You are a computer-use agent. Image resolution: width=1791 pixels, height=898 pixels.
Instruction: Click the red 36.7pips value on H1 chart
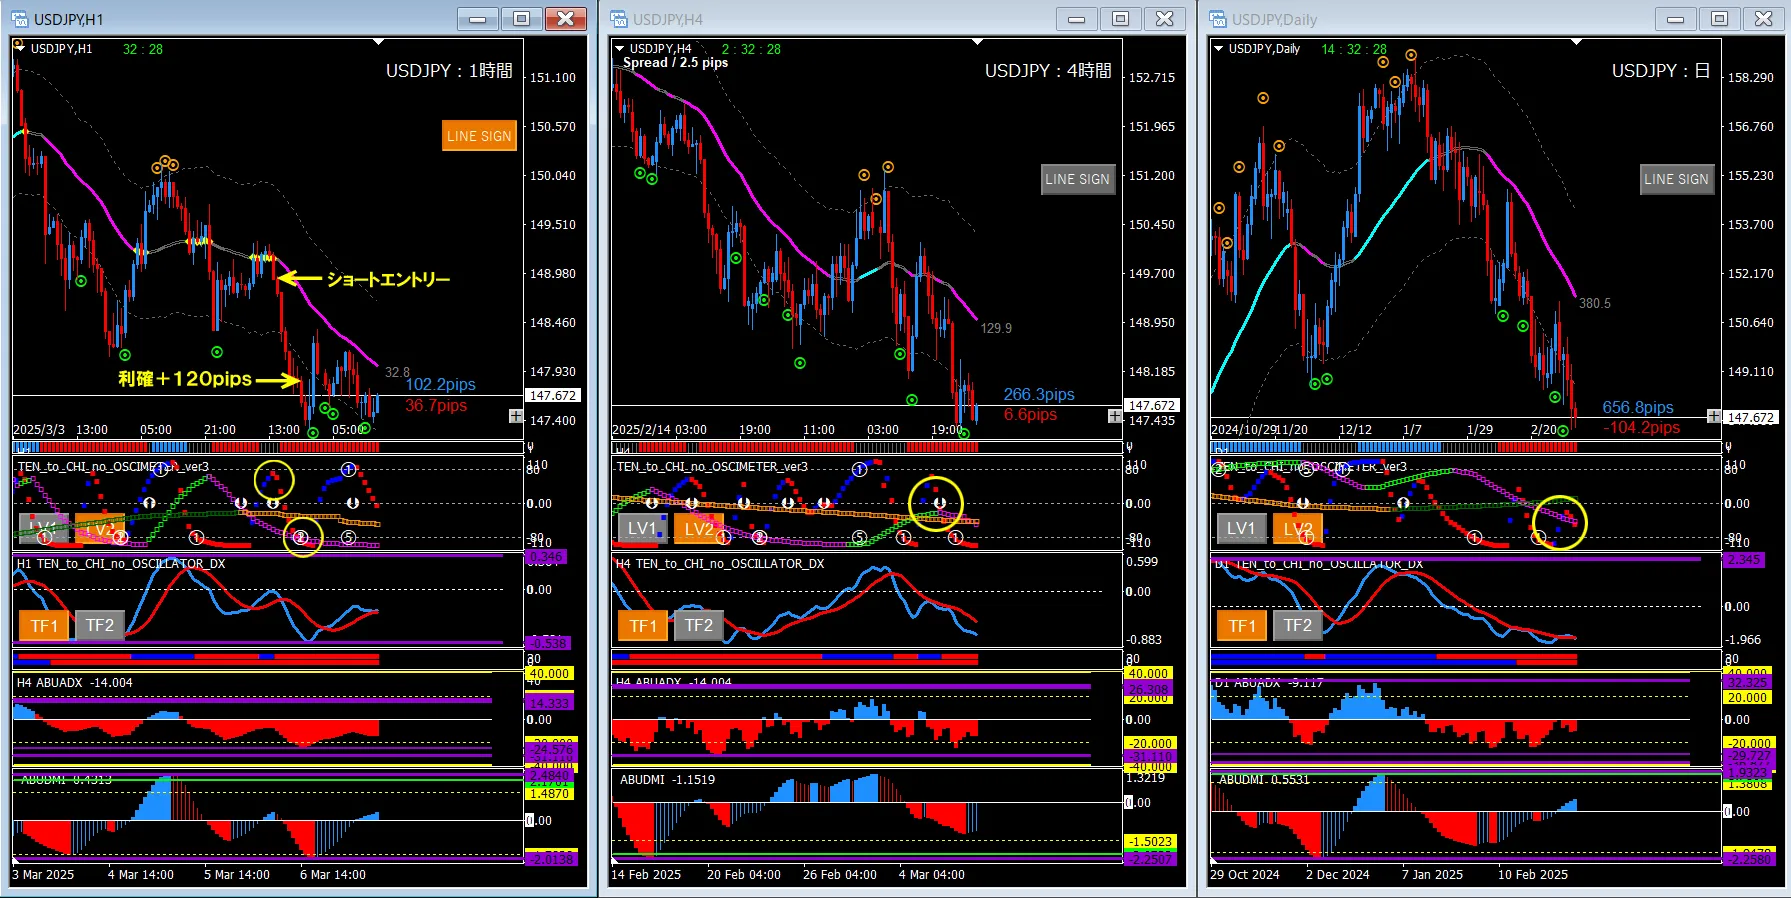click(436, 405)
